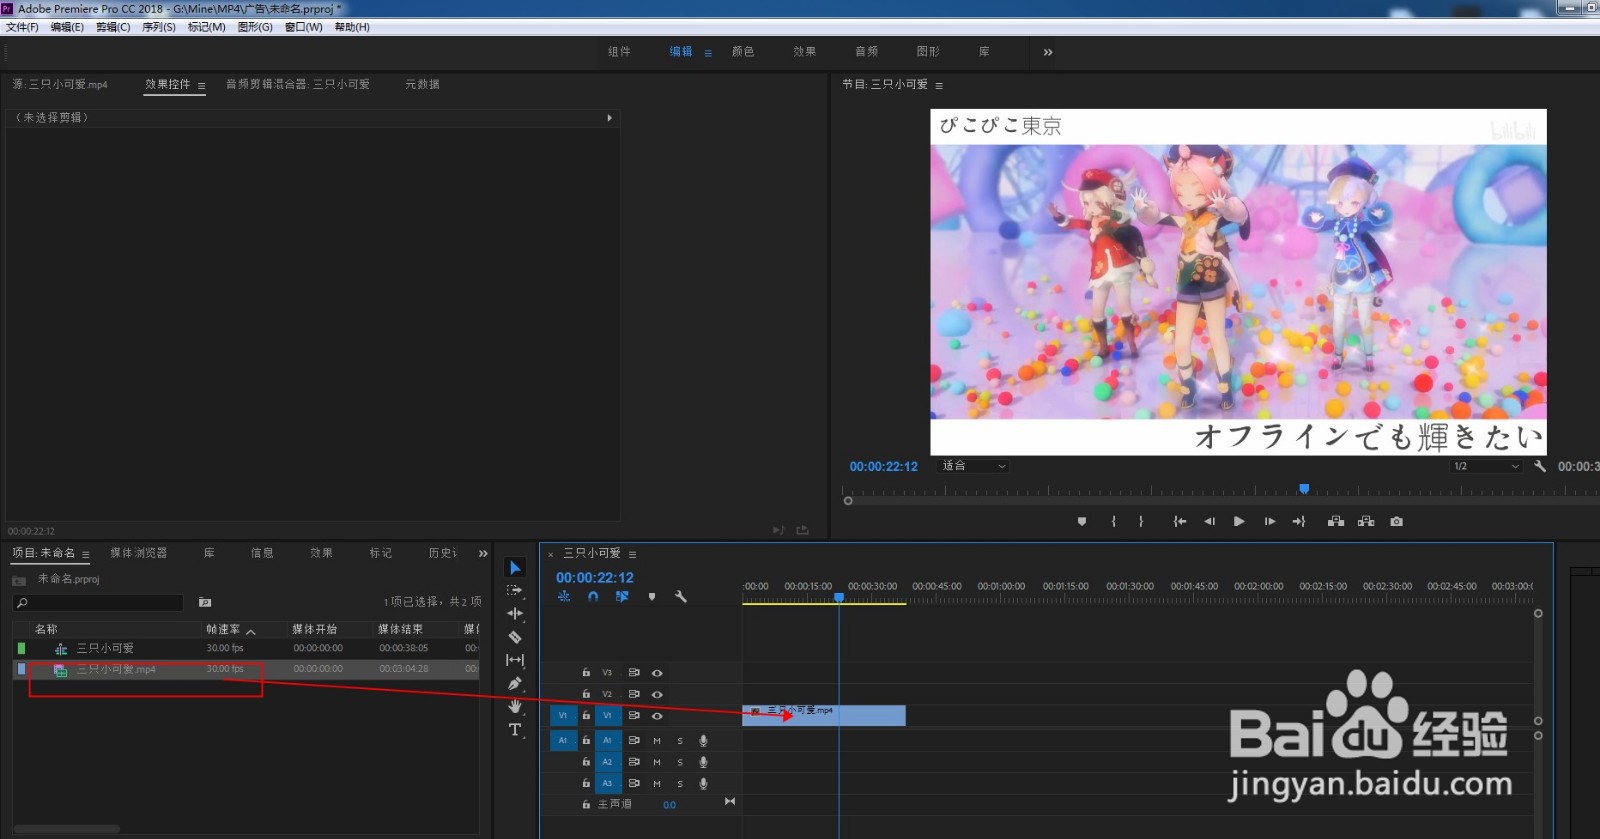Click the timeline wrench settings icon

[x=681, y=597]
